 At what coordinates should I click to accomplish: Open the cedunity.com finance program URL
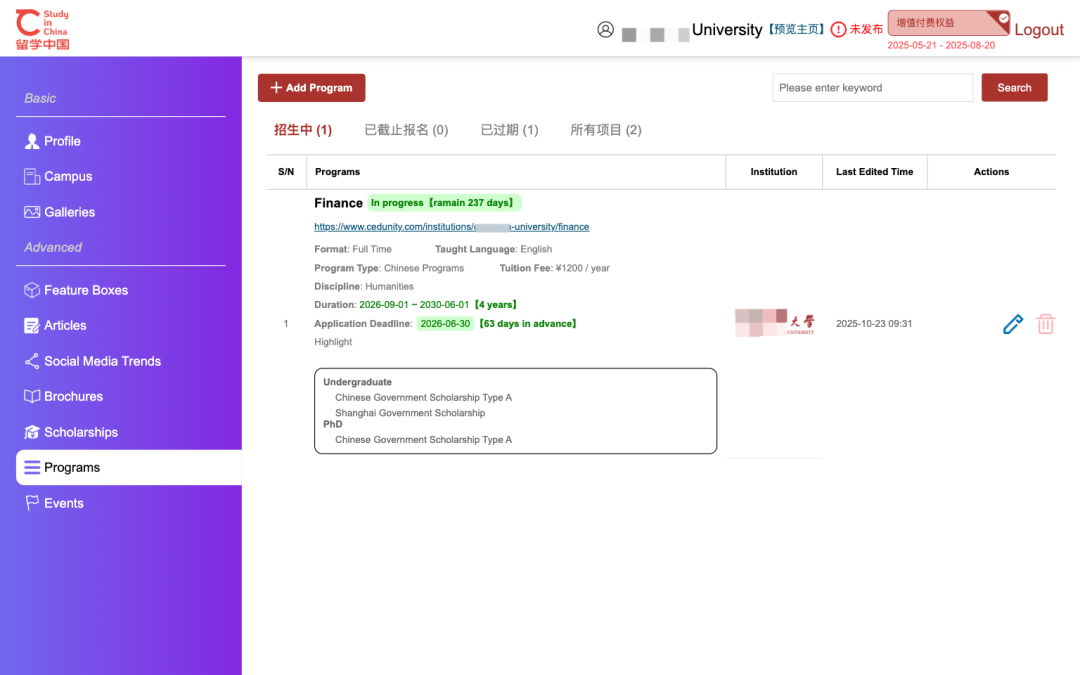pyautogui.click(x=452, y=227)
